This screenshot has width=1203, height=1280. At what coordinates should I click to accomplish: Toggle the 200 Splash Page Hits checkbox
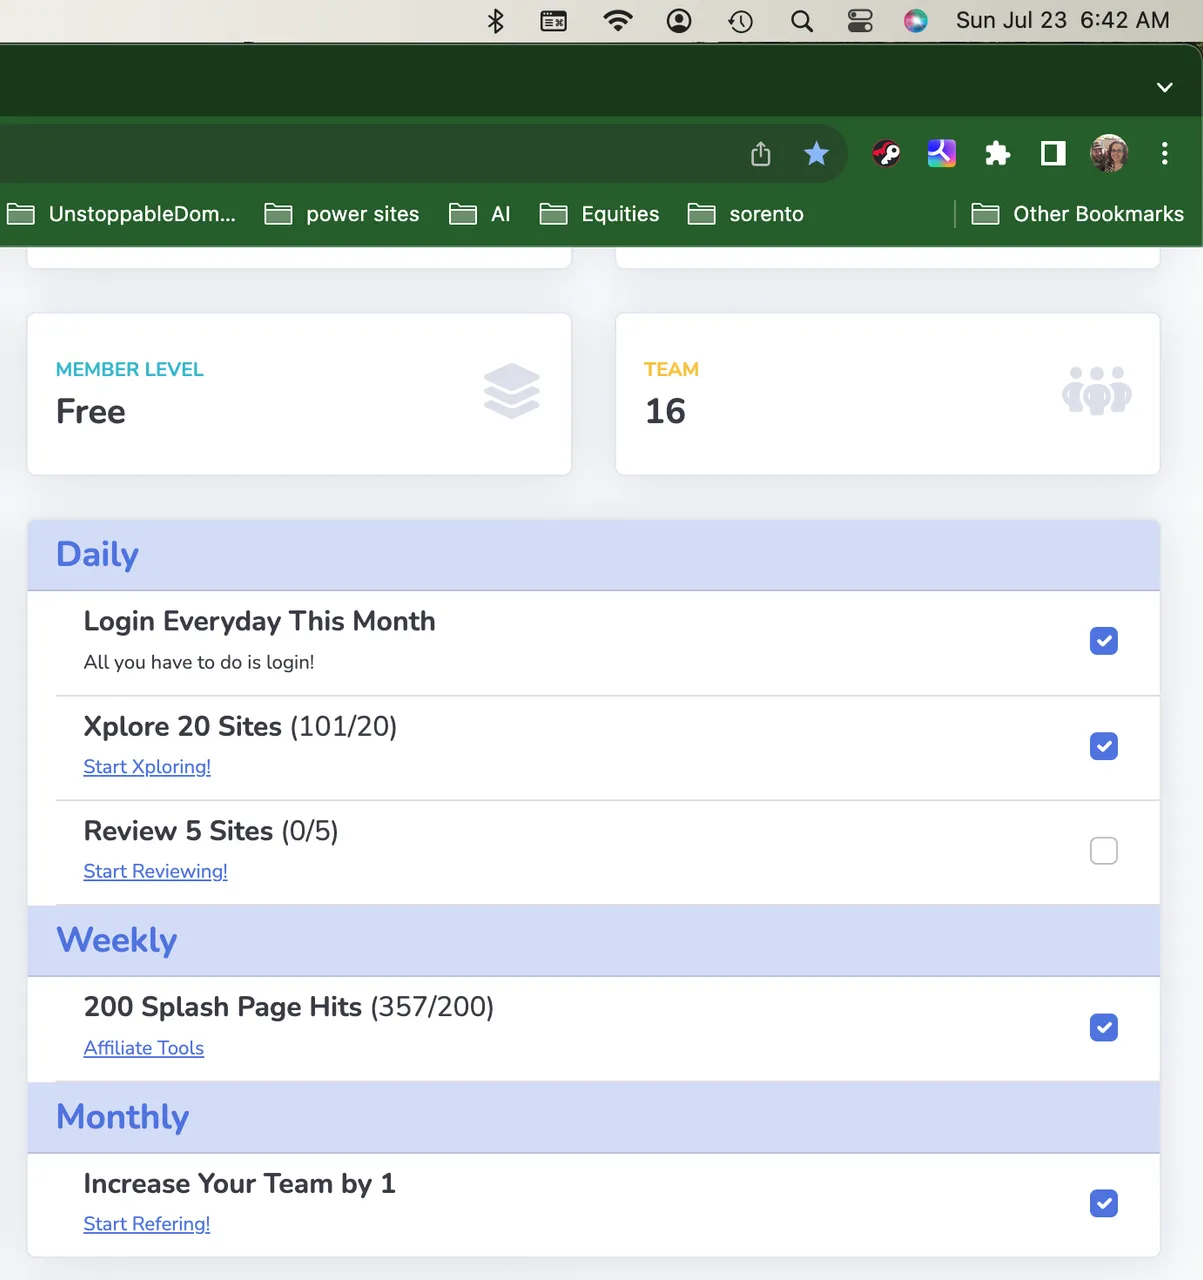pos(1103,1027)
